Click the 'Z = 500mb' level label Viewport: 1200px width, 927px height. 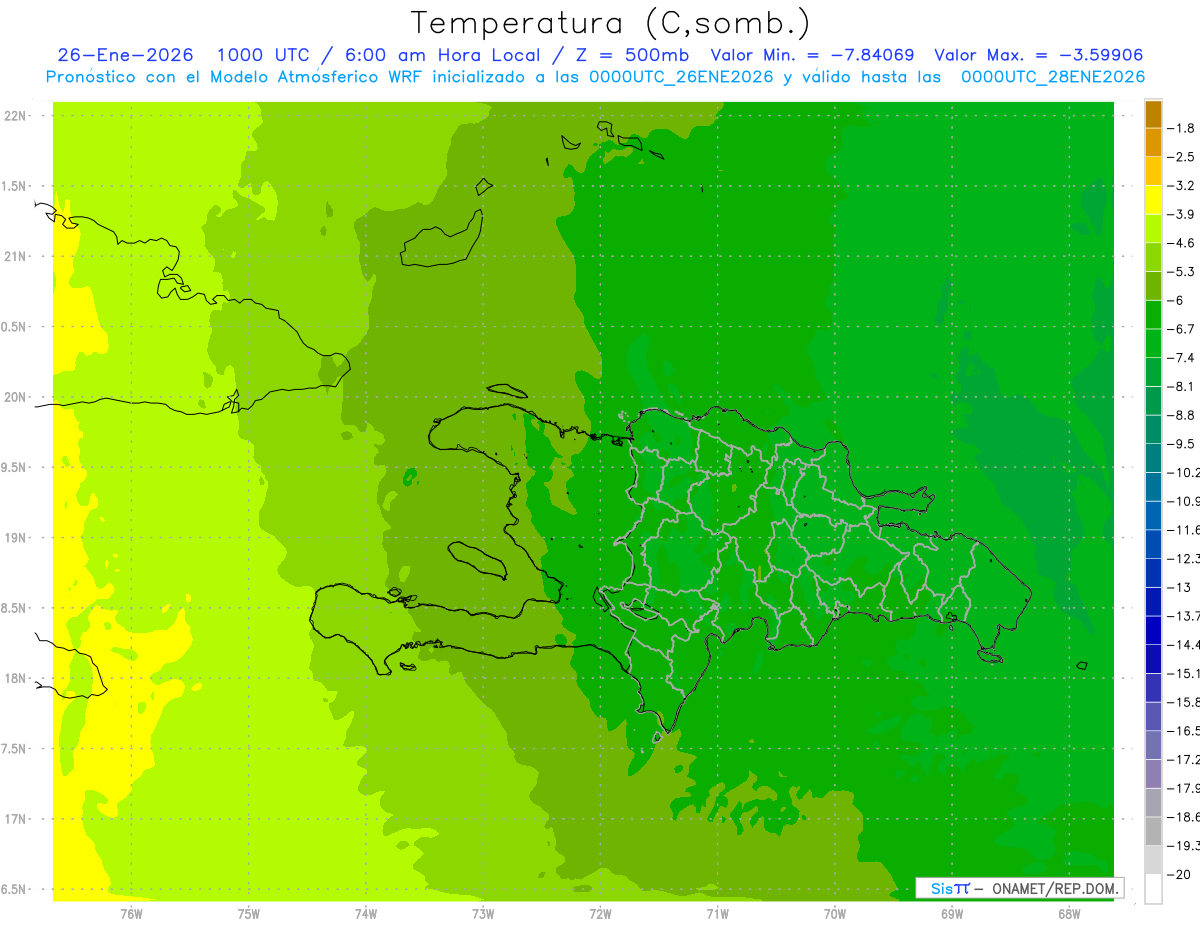[630, 55]
